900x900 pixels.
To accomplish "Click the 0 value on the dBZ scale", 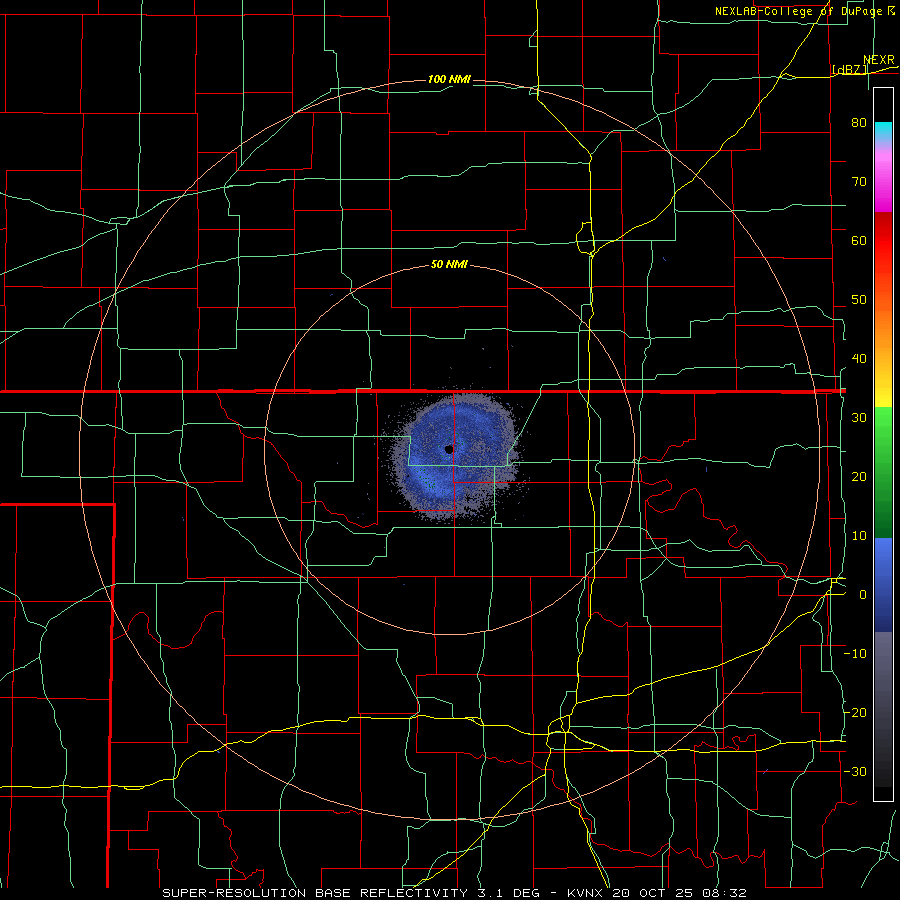I will click(863, 595).
